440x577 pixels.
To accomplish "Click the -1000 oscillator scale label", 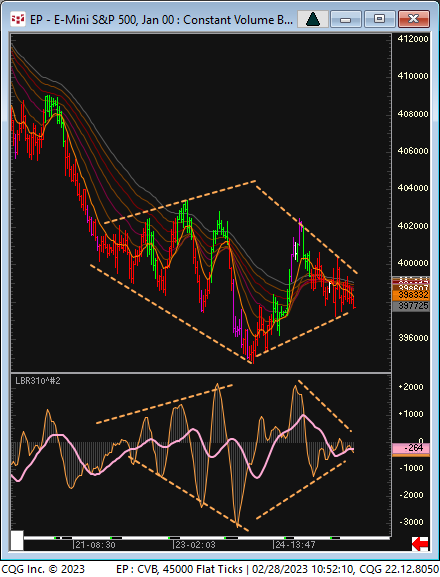I will 411,468.
